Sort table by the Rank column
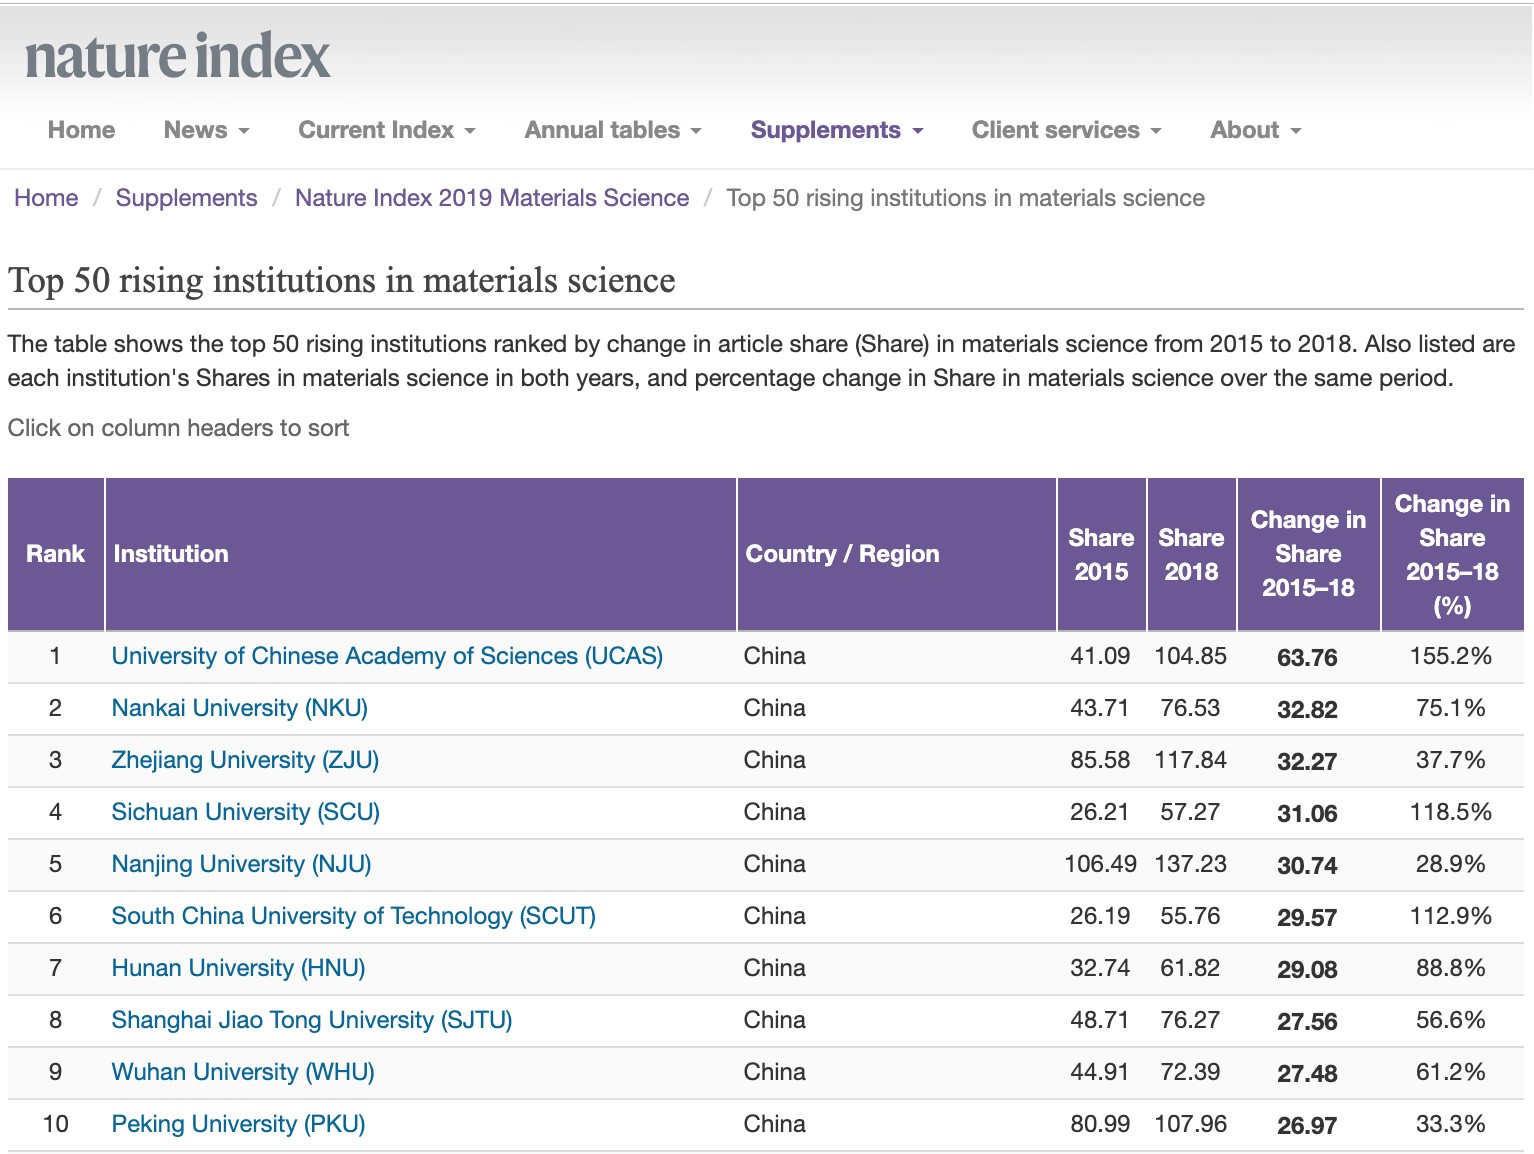The height and width of the screenshot is (1154, 1534). (x=56, y=554)
